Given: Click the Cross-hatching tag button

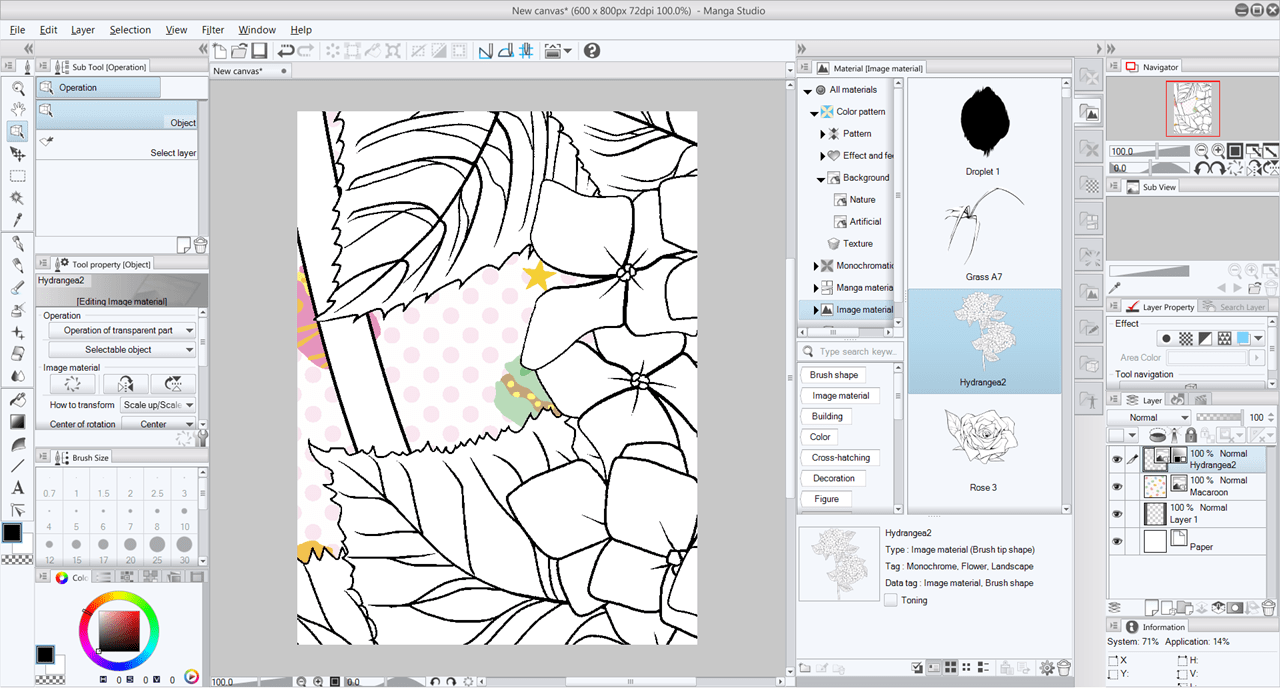Looking at the screenshot, I should pyautogui.click(x=840, y=458).
